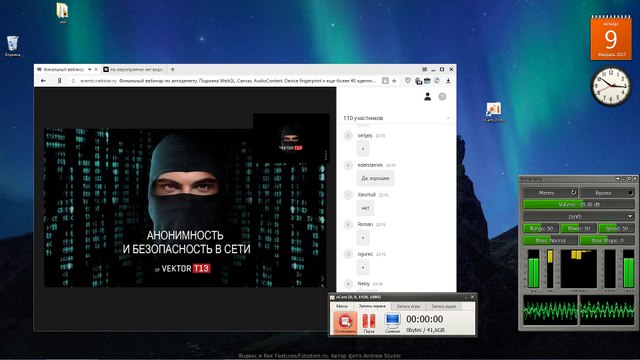Open the oCam shortcut on the desktop

493,112
